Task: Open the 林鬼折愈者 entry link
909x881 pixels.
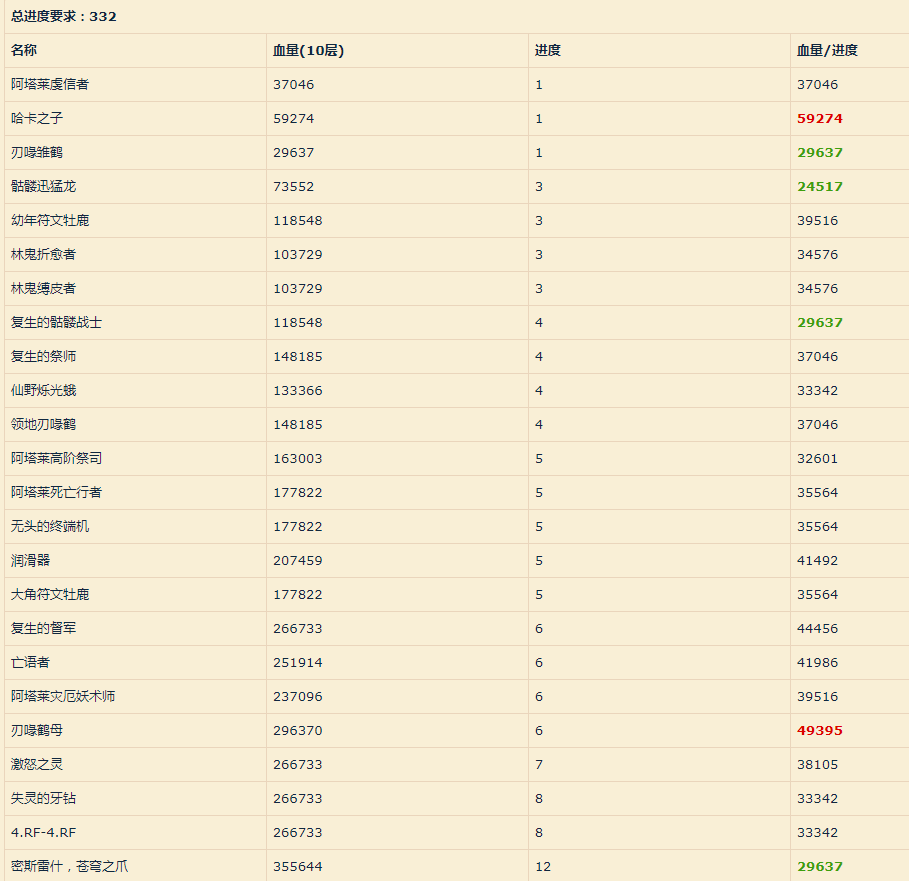Action: pos(44,254)
